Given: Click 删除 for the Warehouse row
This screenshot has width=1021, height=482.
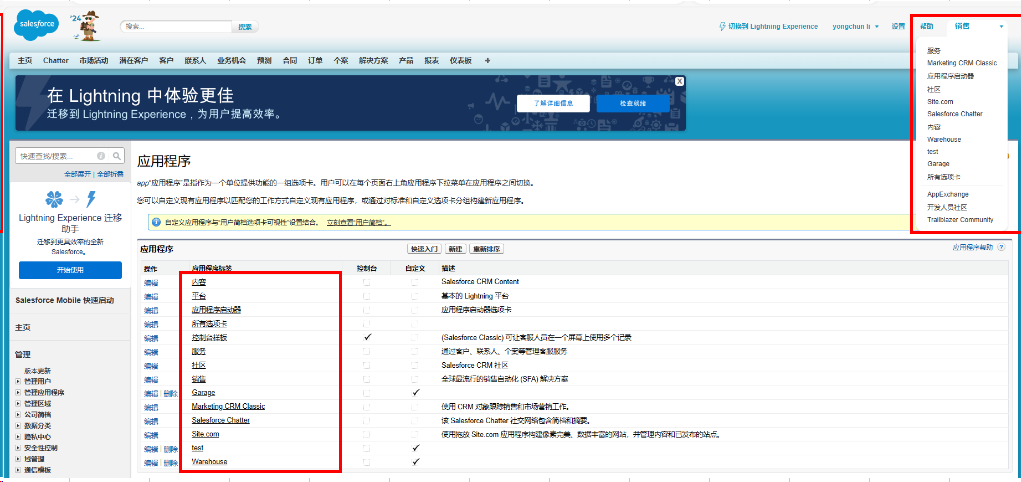Looking at the screenshot, I should click(171, 462).
